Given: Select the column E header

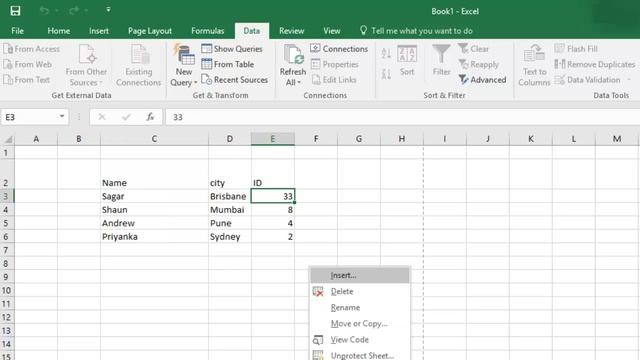Looking at the screenshot, I should pyautogui.click(x=273, y=139).
